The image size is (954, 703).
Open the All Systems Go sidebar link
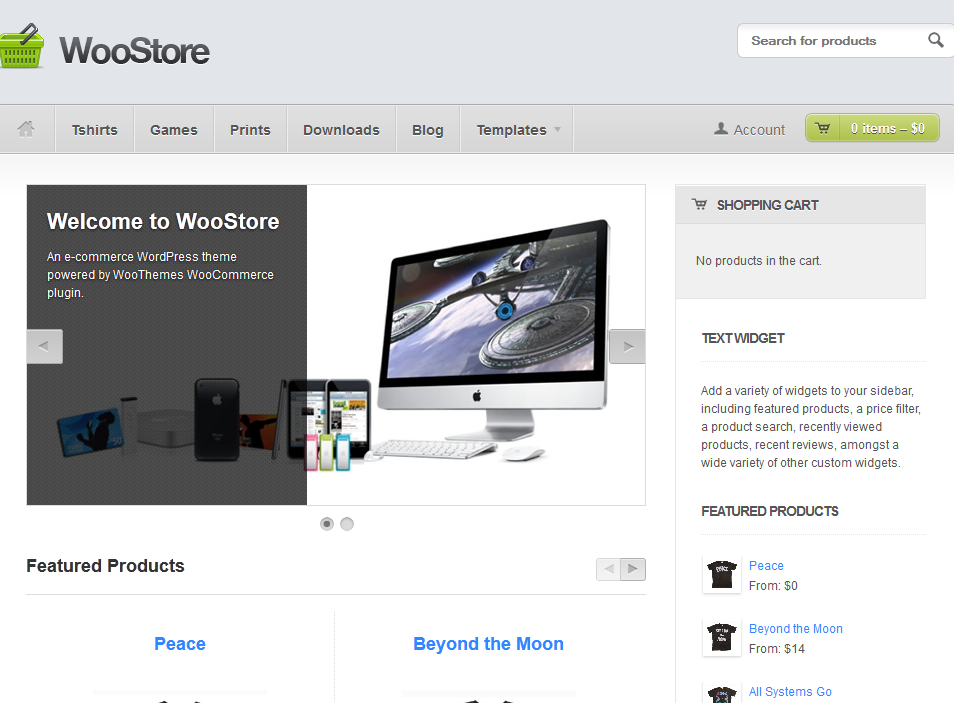pyautogui.click(x=790, y=691)
